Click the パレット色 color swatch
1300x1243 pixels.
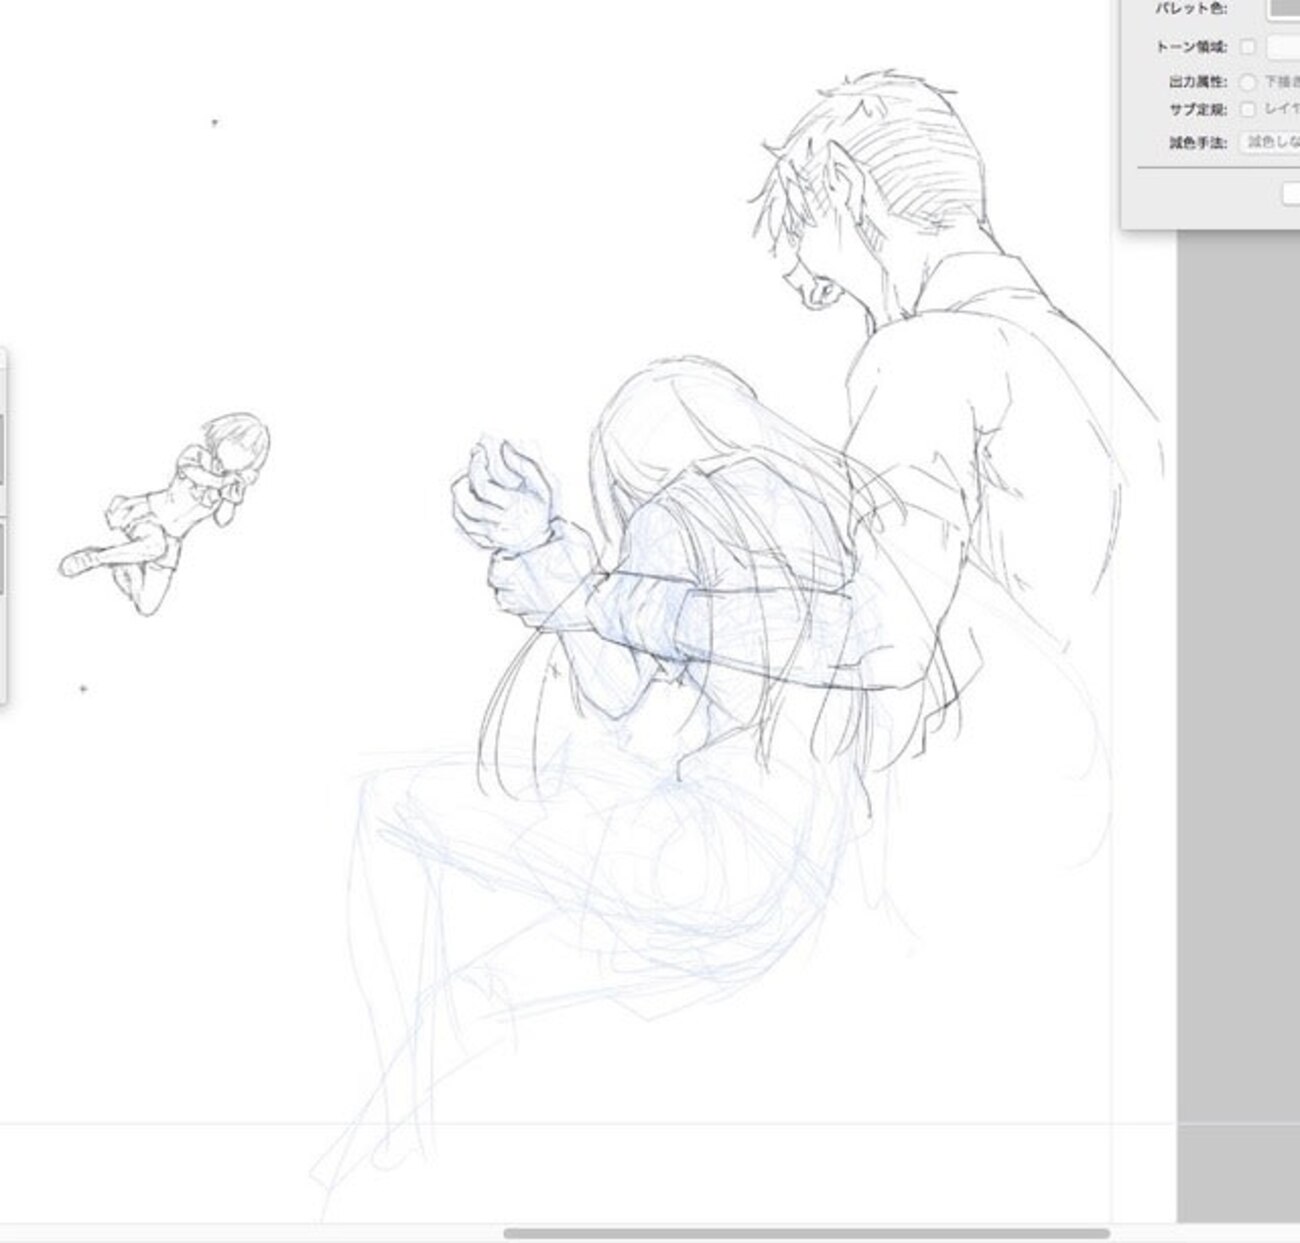pos(1284,8)
